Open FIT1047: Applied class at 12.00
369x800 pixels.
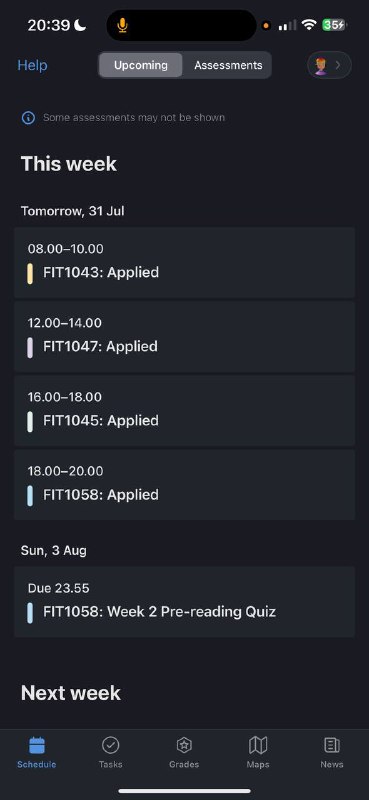[x=184, y=337]
